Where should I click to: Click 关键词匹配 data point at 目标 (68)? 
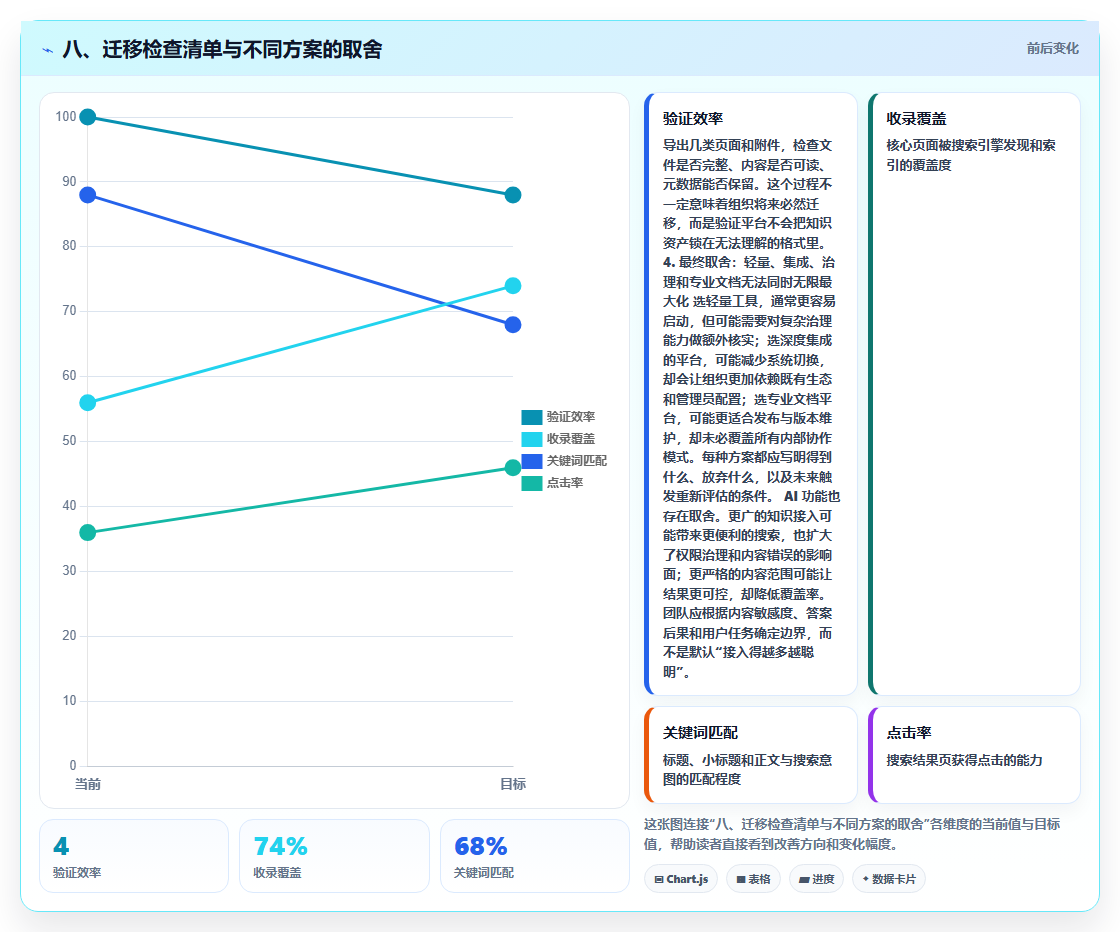(513, 325)
